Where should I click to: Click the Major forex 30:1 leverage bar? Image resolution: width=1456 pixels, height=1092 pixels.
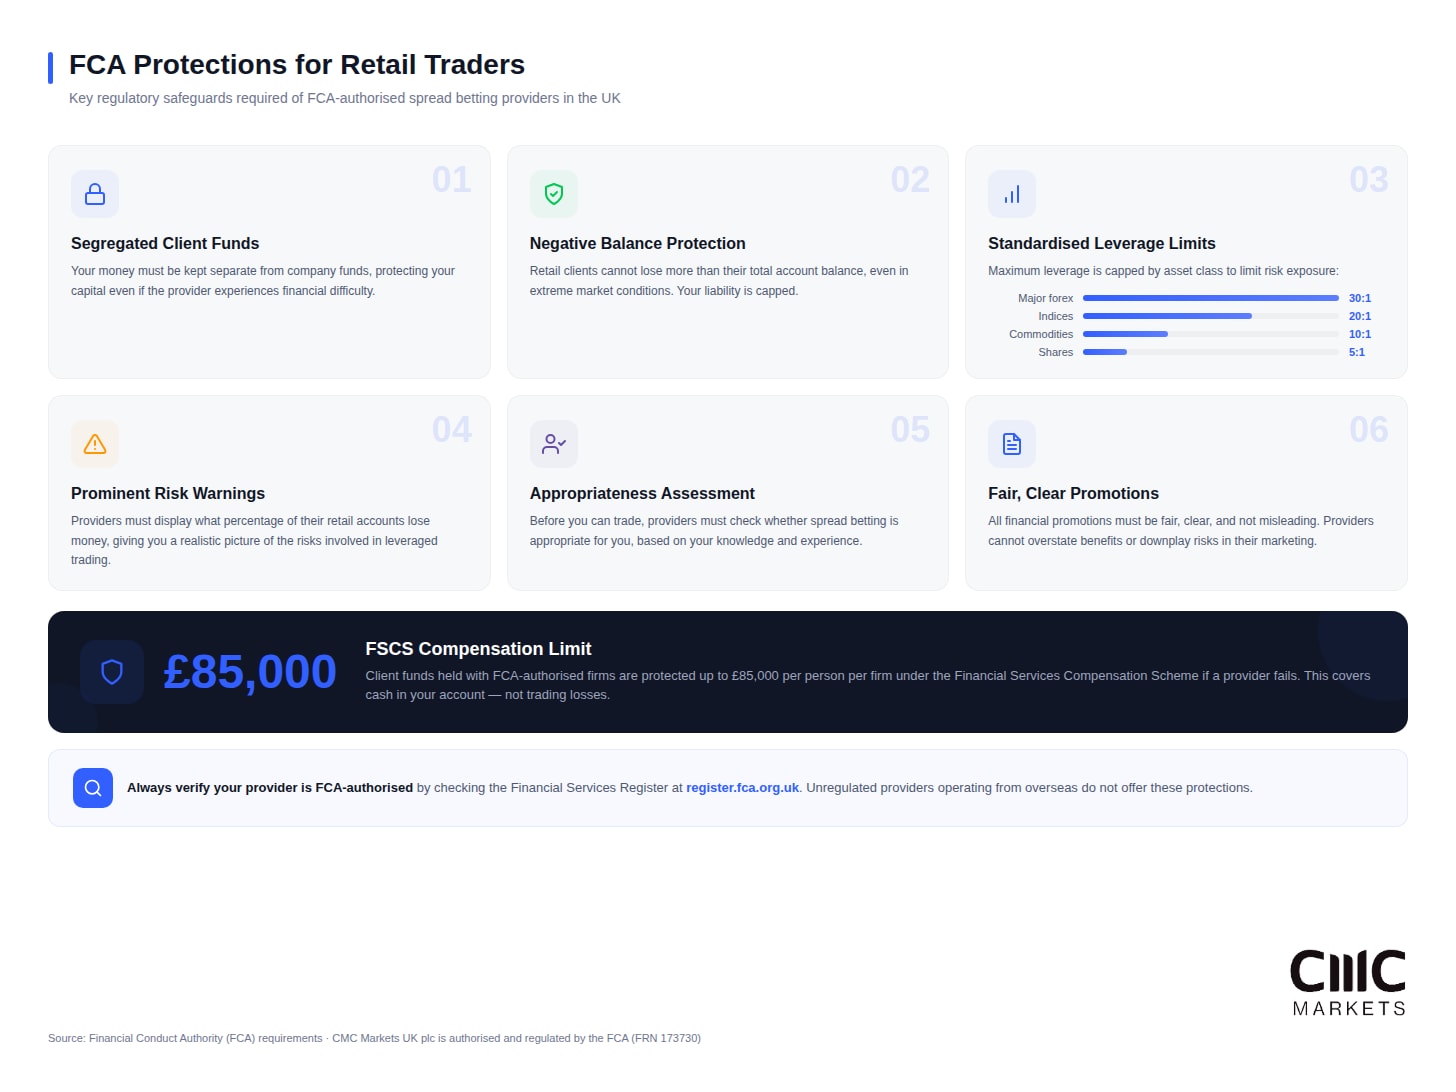click(x=1210, y=298)
